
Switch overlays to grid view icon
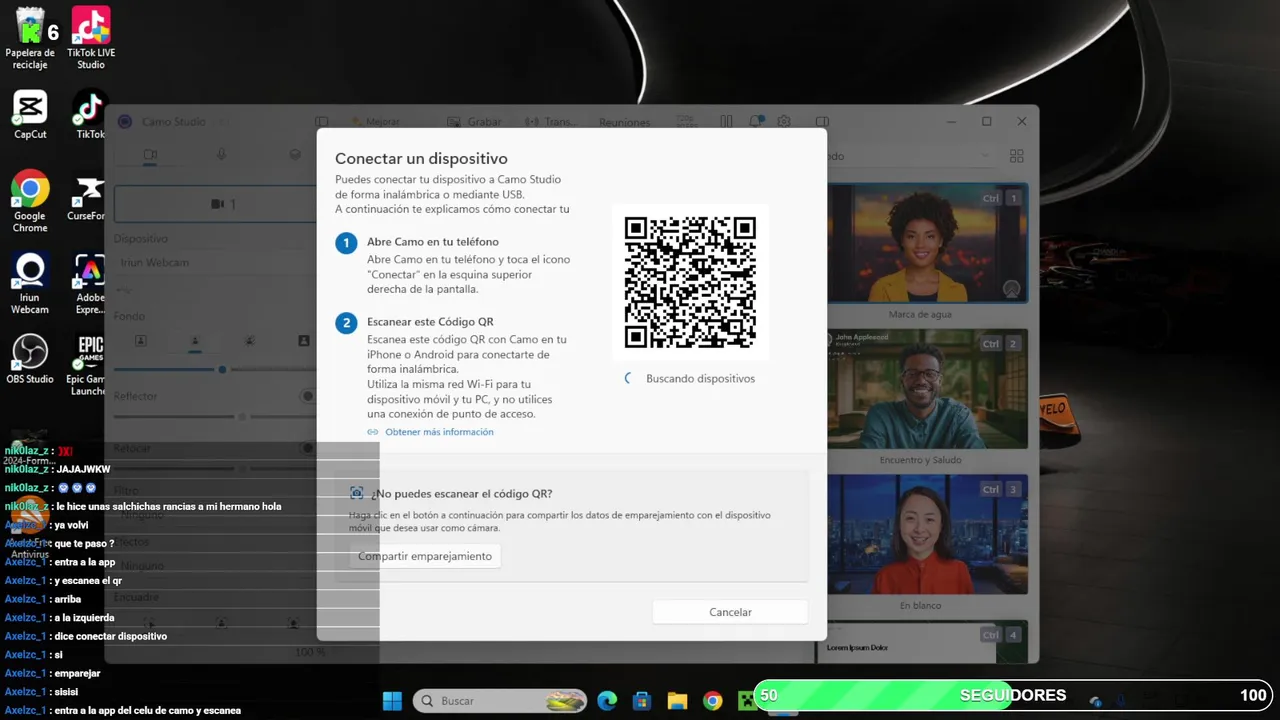tap(1017, 156)
